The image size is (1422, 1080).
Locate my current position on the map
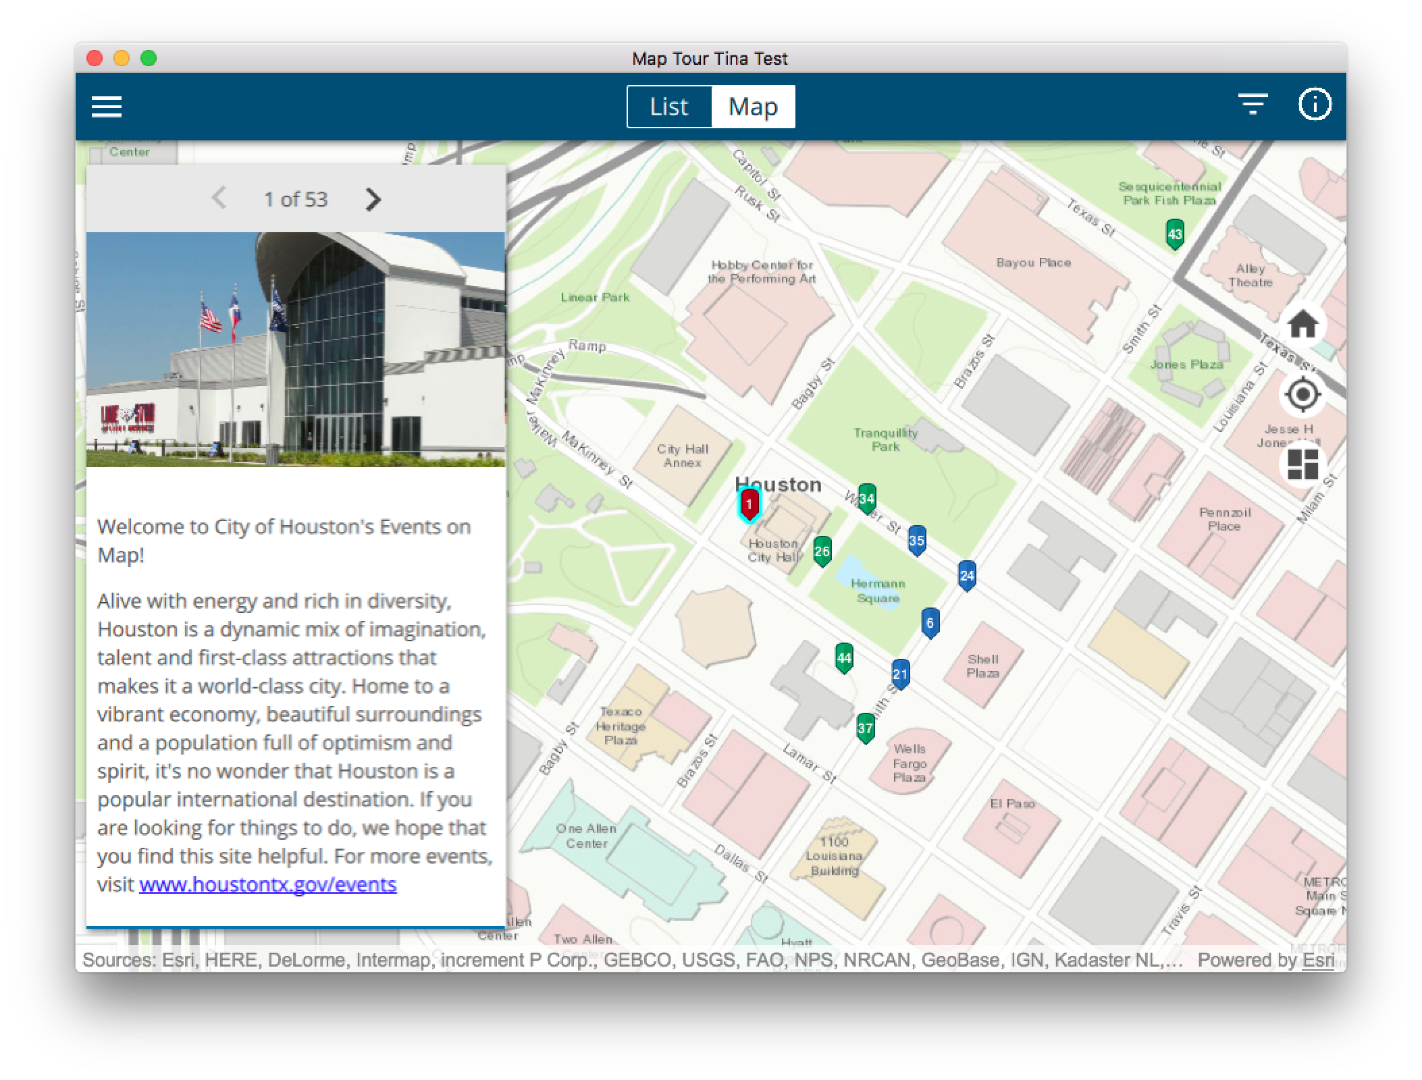[x=1302, y=395]
